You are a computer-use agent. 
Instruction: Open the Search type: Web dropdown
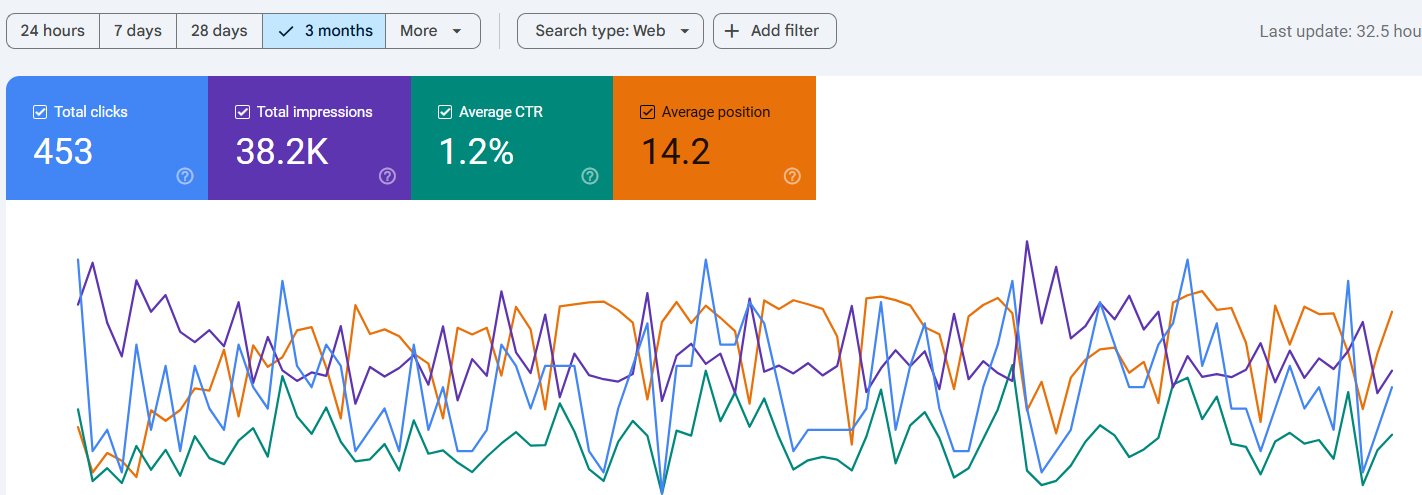pyautogui.click(x=610, y=31)
